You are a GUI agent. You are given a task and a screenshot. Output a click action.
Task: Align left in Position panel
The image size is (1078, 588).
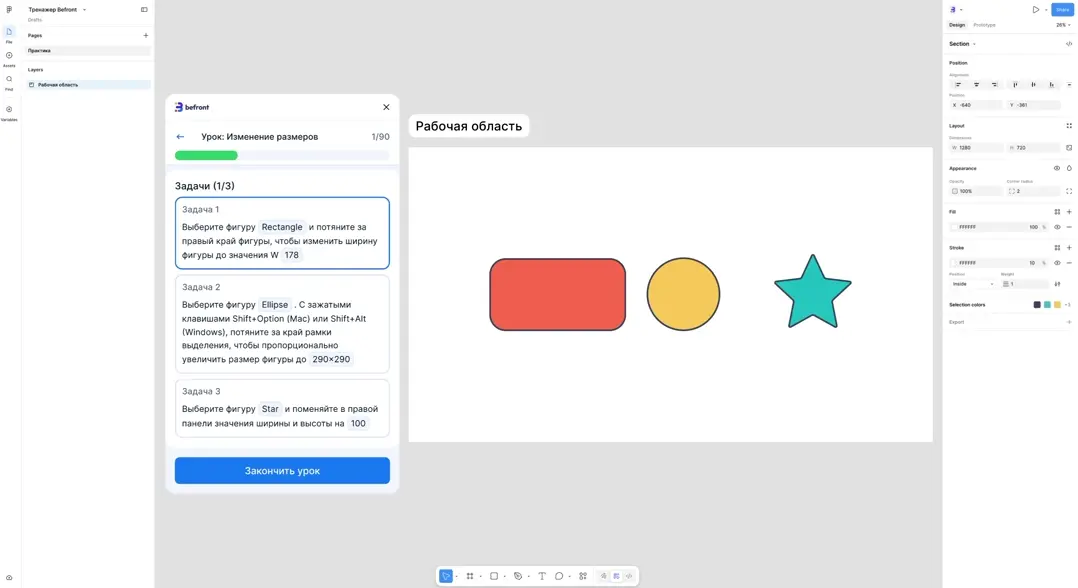[958, 85]
